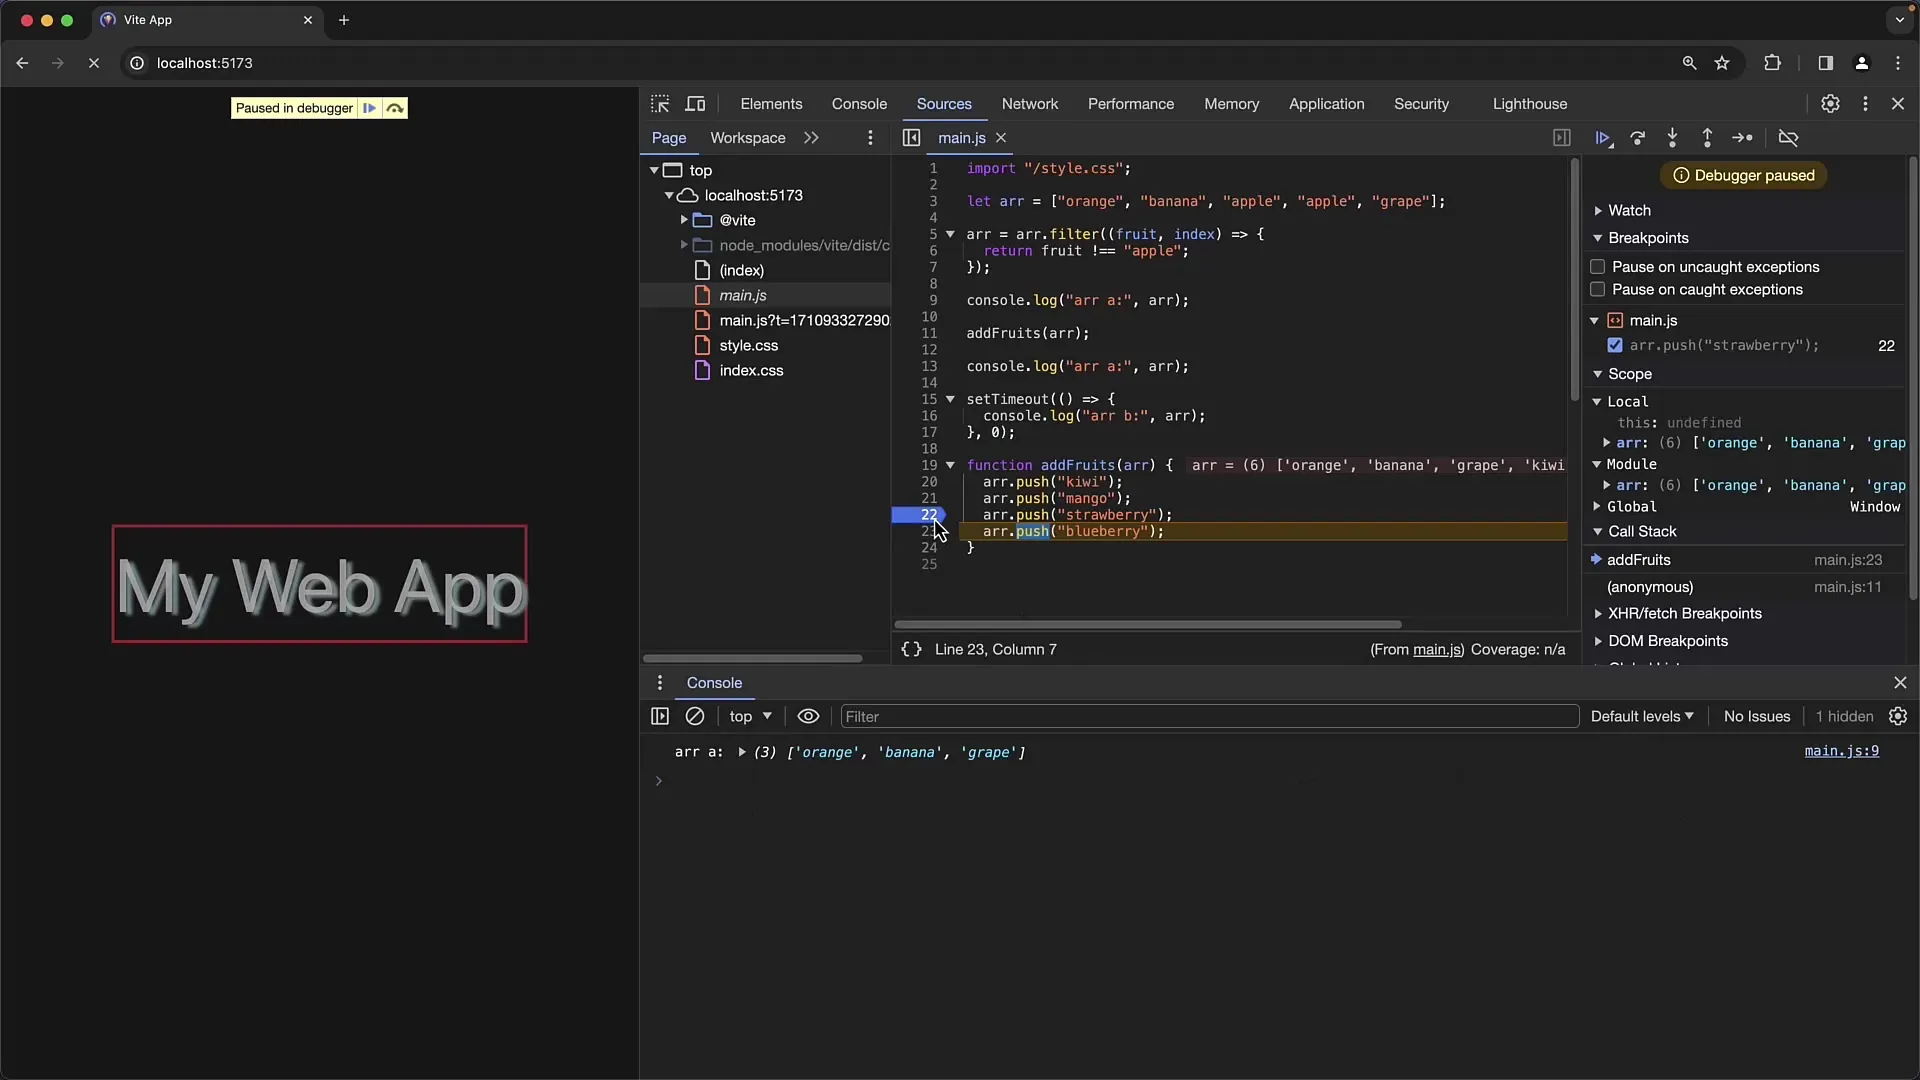The image size is (1920, 1080).
Task: Click the Deactivate breakpoints icon
Action: click(x=1789, y=137)
